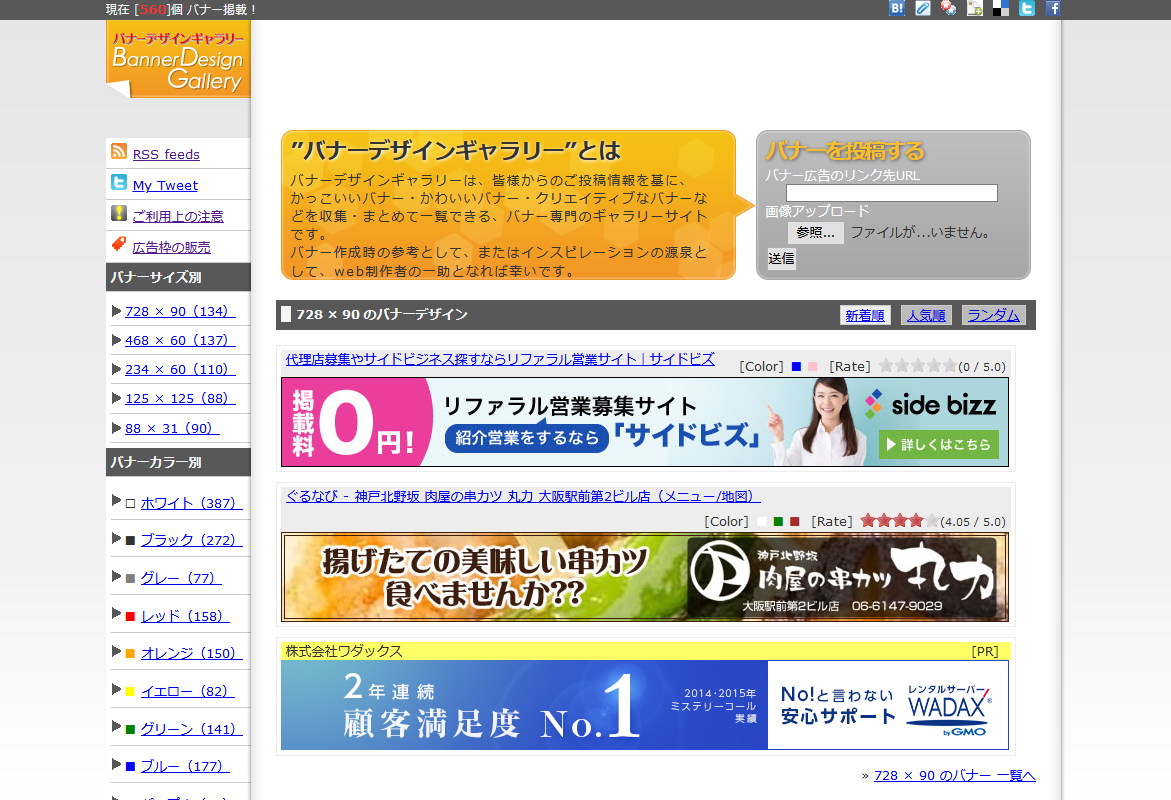
Task: Click the paperclip Livedoor Clip icon
Action: pos(923,8)
